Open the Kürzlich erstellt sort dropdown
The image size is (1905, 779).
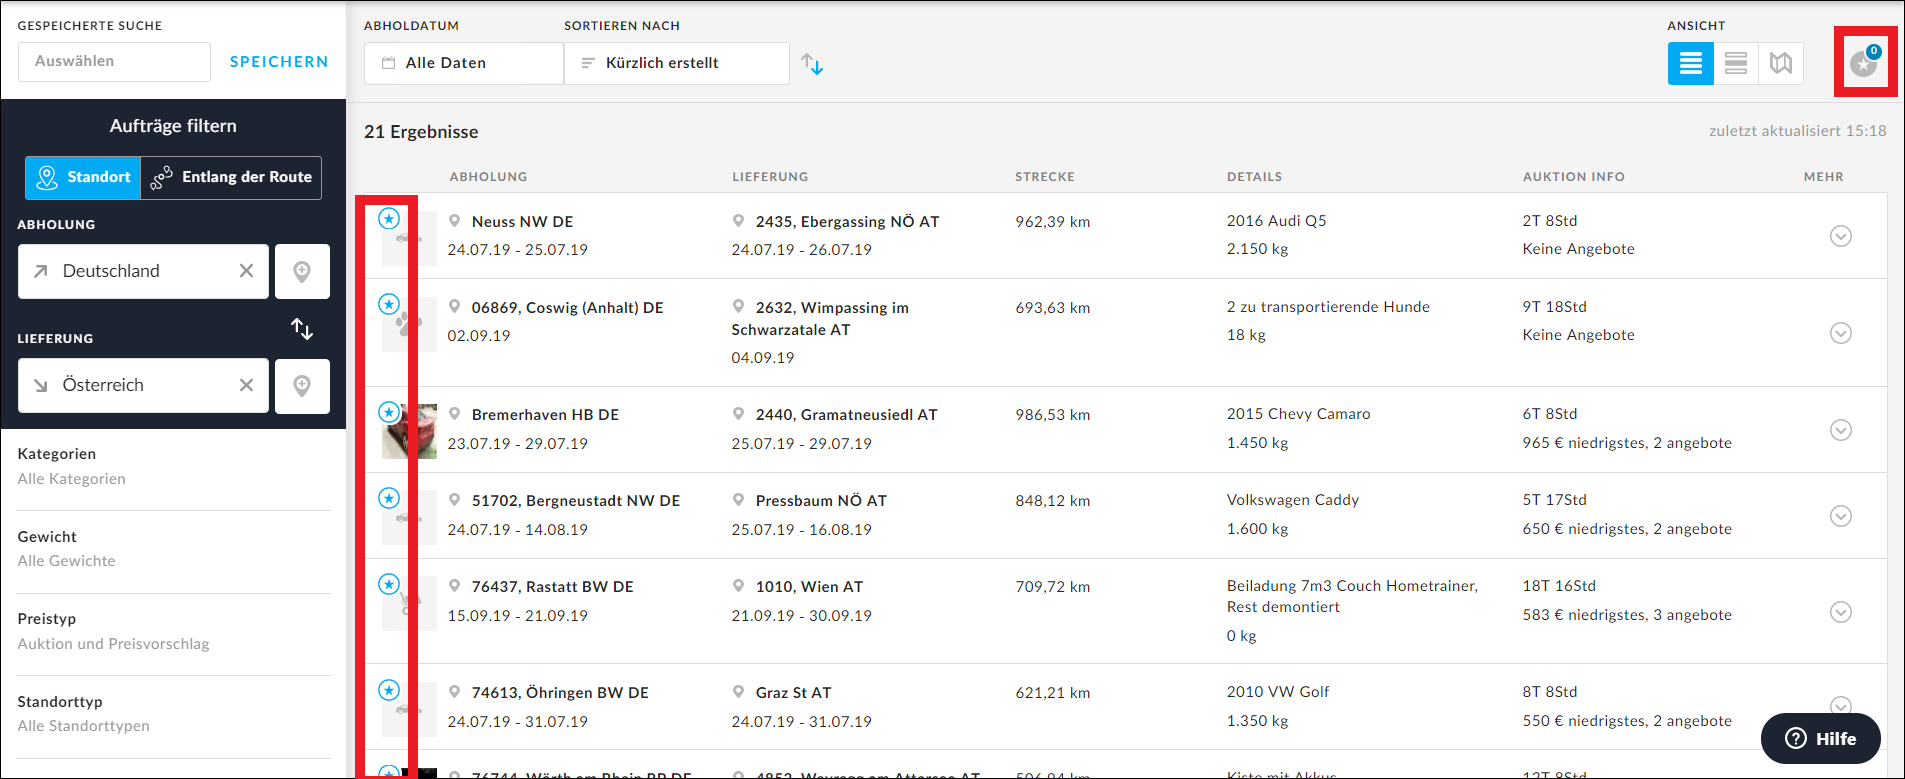[x=676, y=63]
